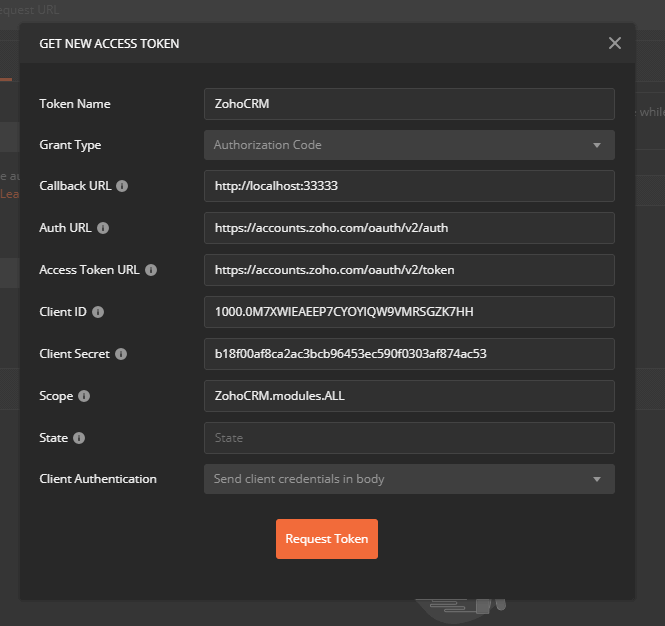Edit the Client ID text field
The image size is (665, 626).
tap(408, 312)
